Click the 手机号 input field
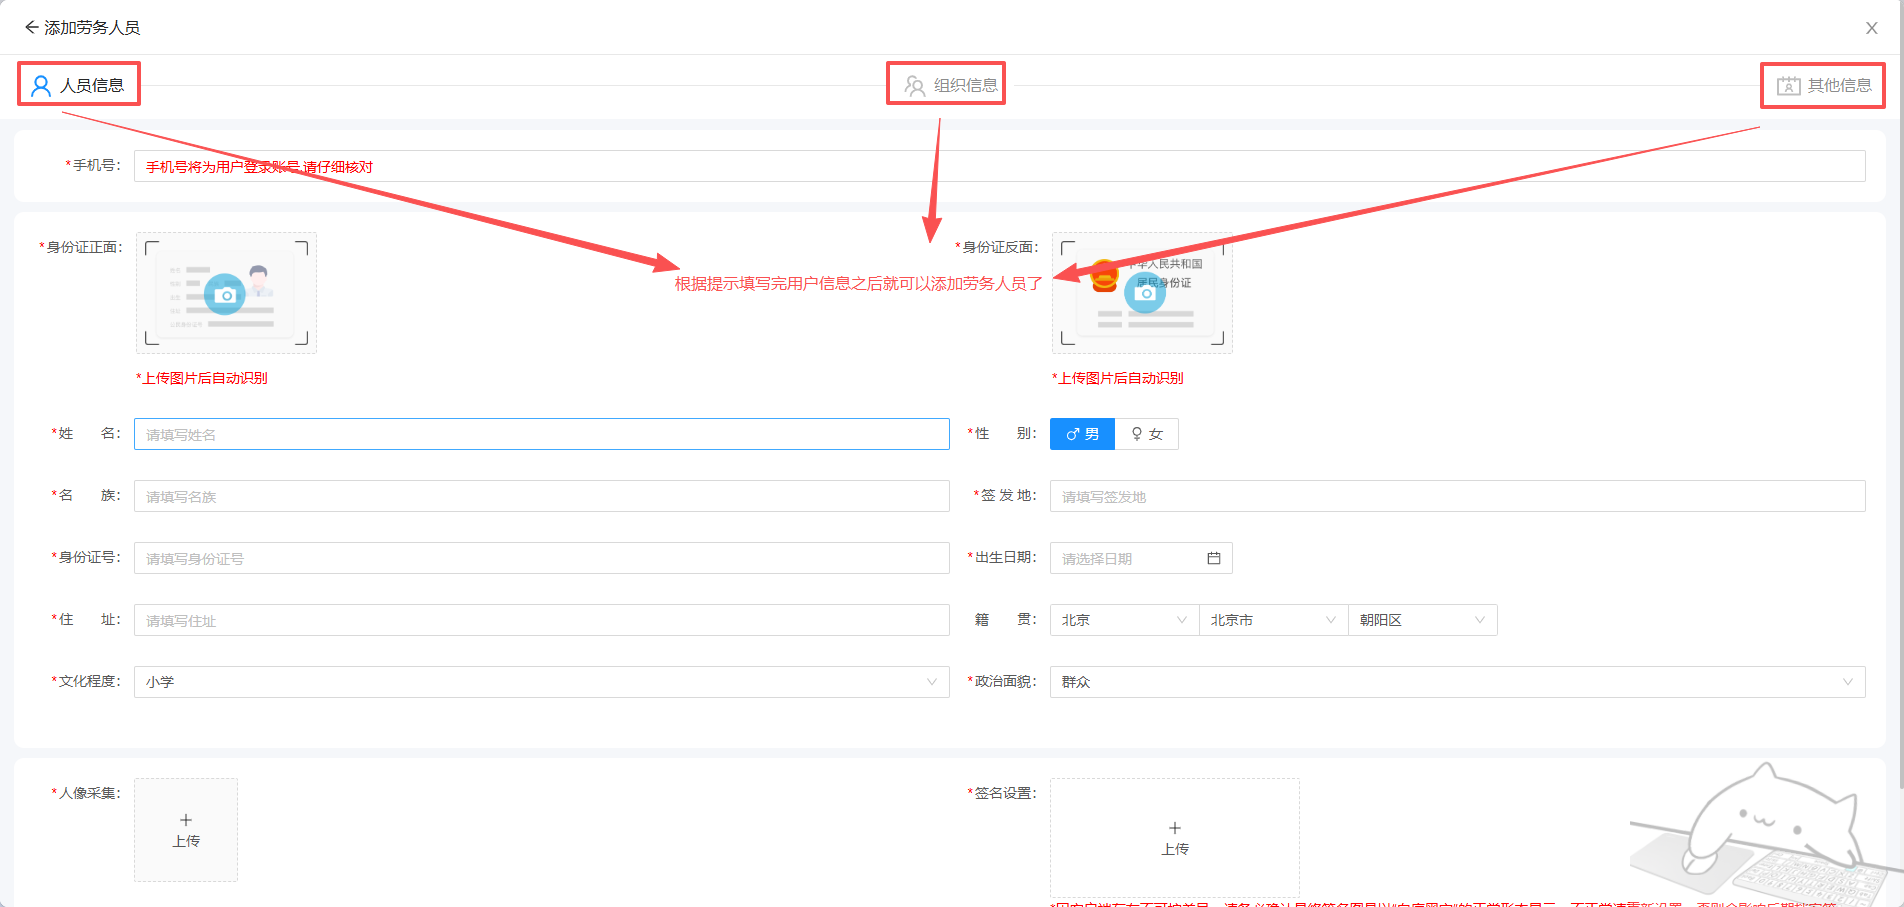 click(999, 166)
